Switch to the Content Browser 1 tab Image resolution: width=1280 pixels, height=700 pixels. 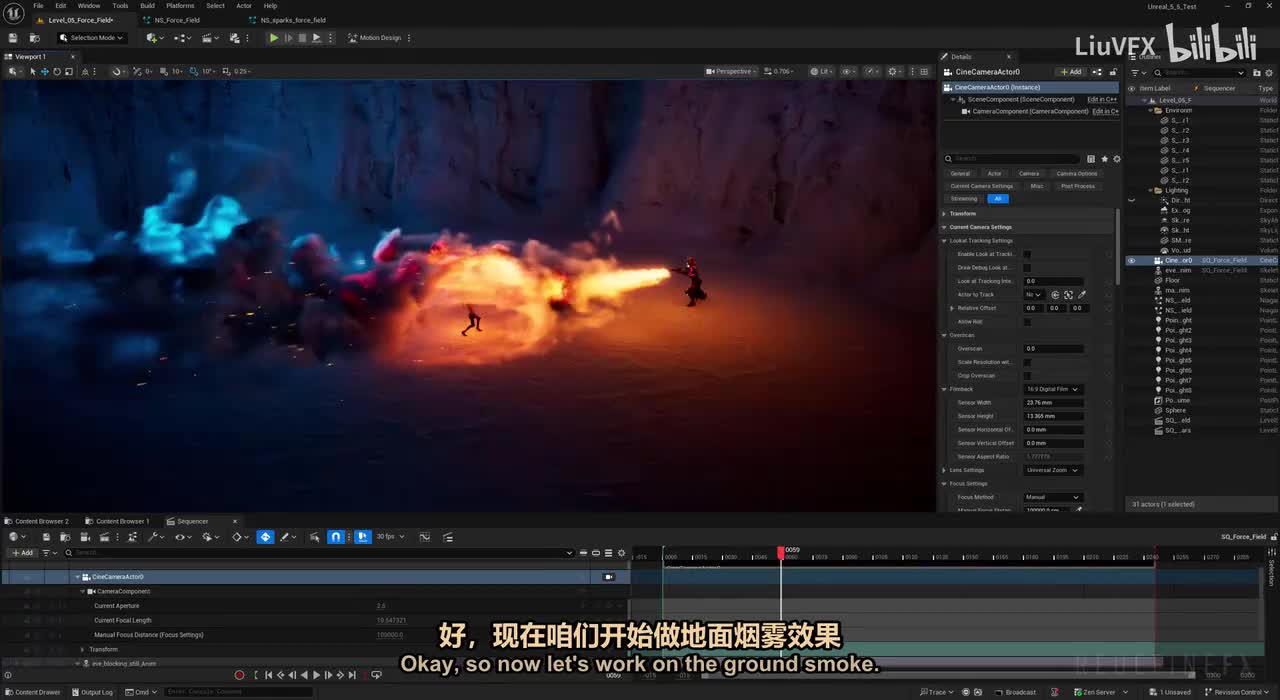[122, 521]
